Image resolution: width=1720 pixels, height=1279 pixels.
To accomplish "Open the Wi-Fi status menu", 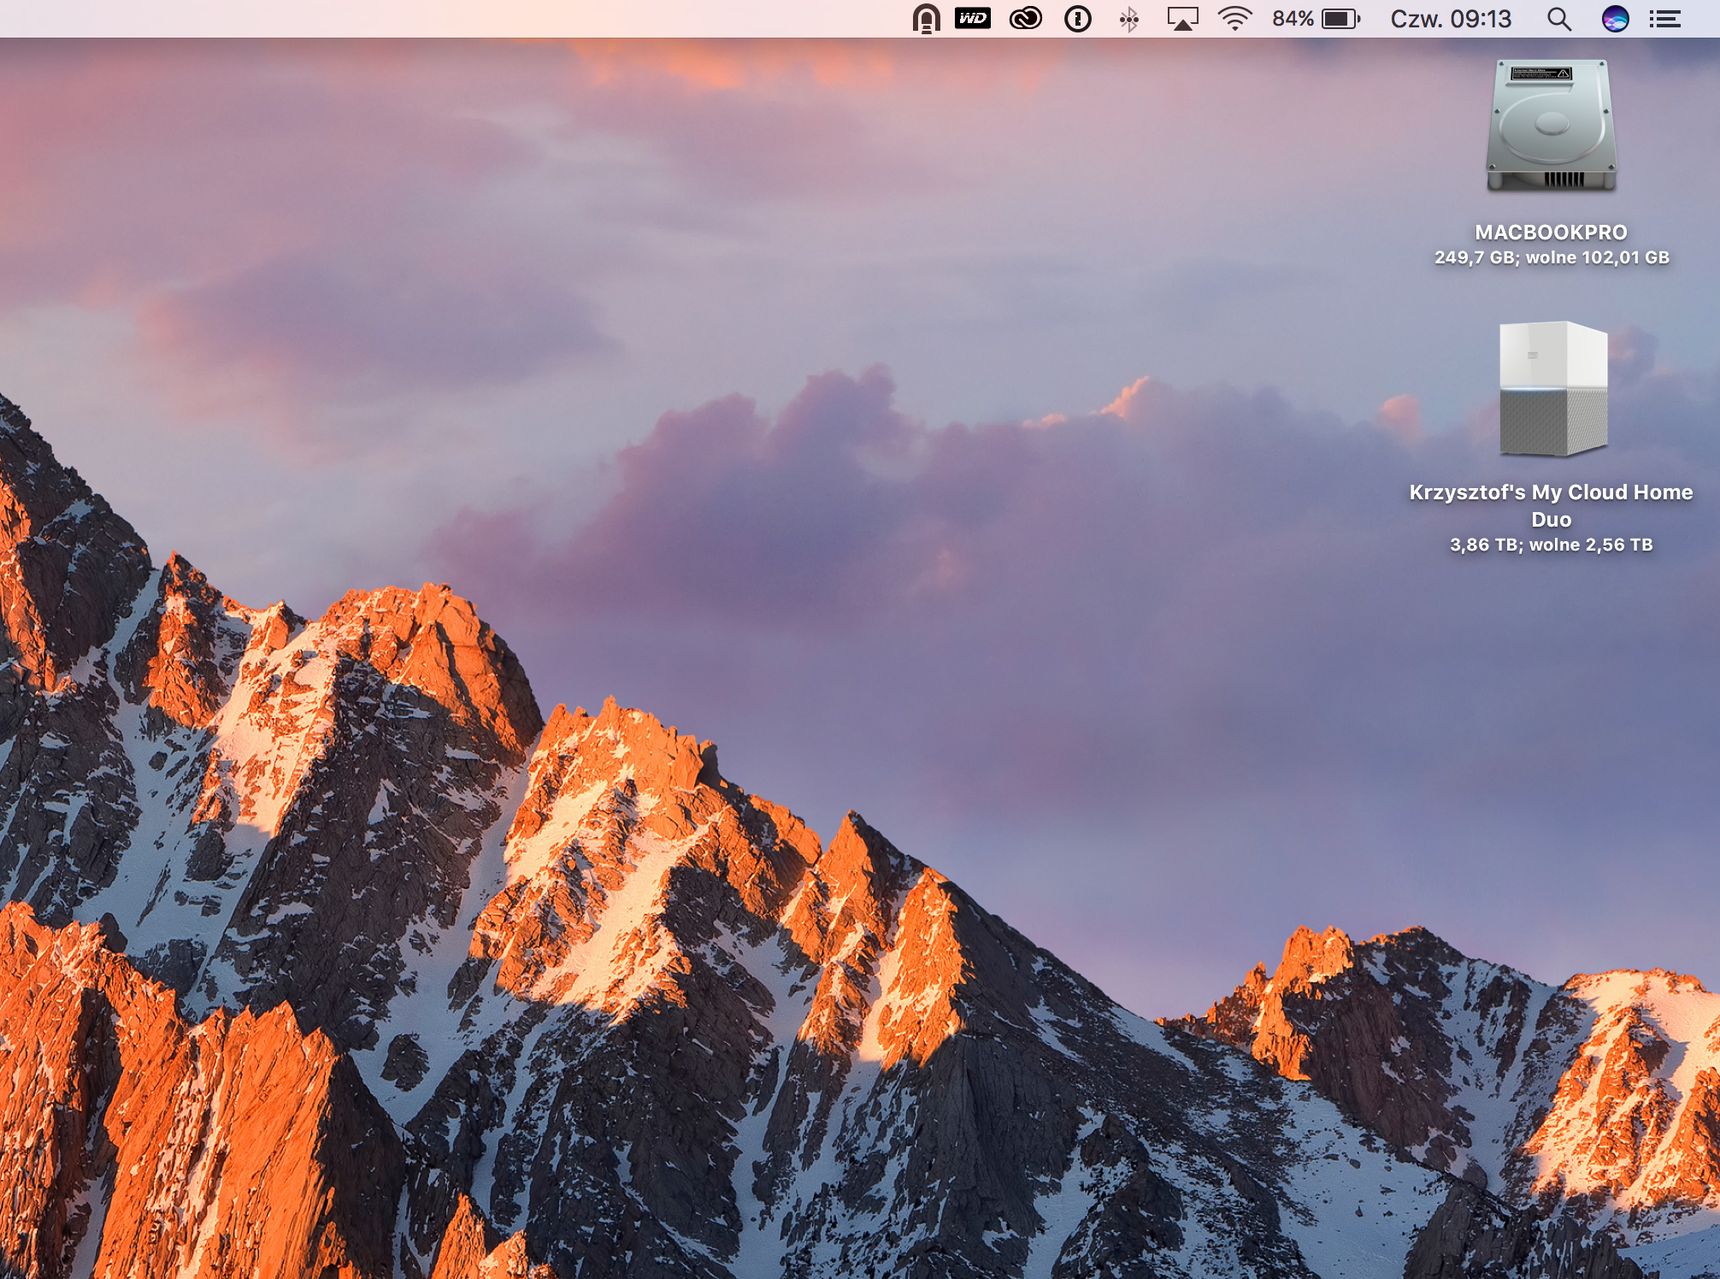I will point(1236,18).
